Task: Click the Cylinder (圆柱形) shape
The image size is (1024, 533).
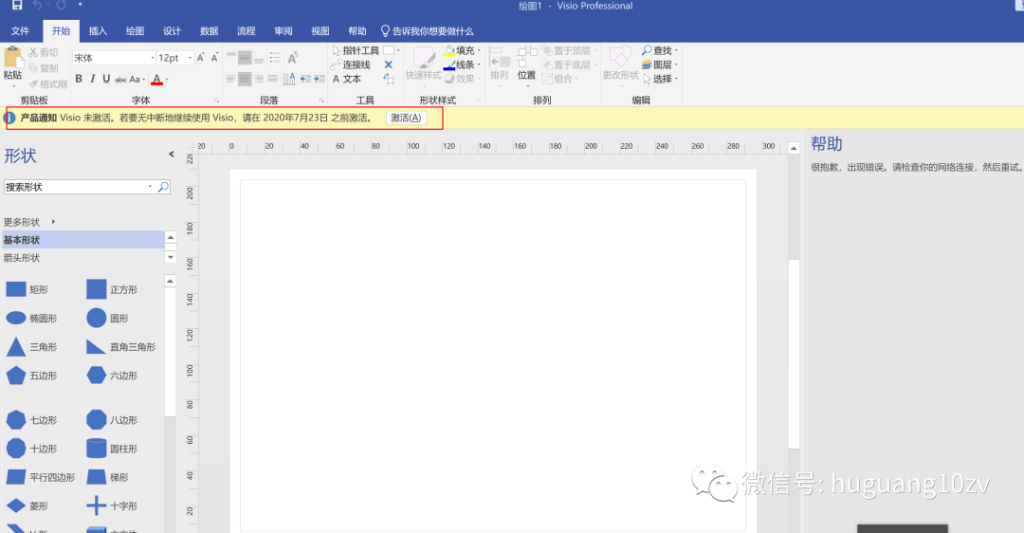Action: [x=112, y=449]
